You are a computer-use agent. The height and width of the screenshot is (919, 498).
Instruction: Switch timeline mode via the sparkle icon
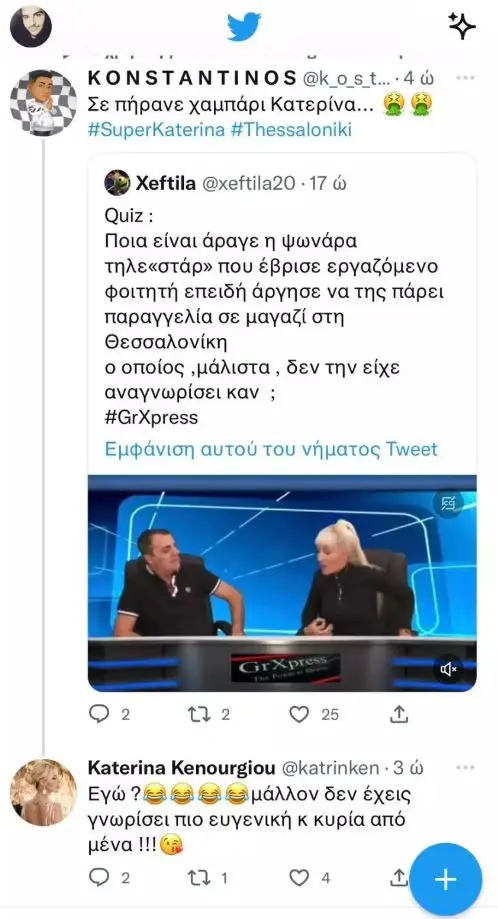462,26
